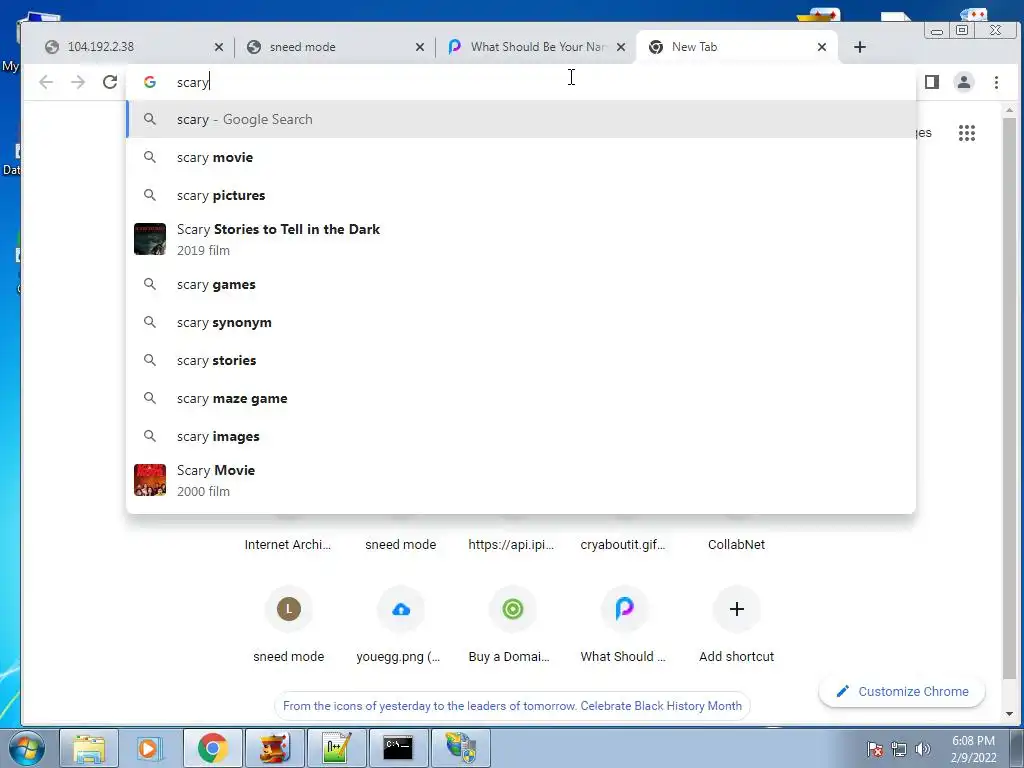Open the volume control in system tray

pos(923,749)
